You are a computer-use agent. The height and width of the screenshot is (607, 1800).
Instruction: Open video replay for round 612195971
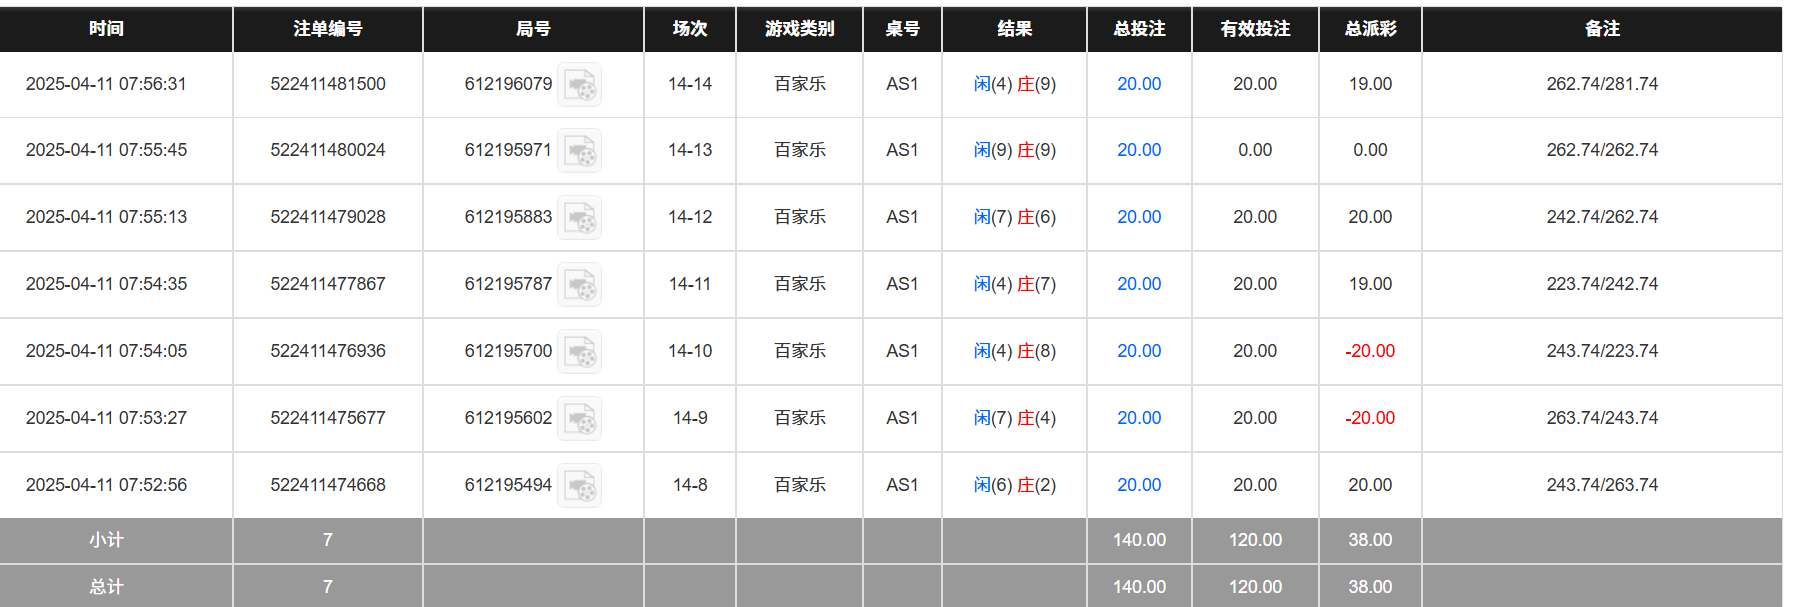[580, 151]
